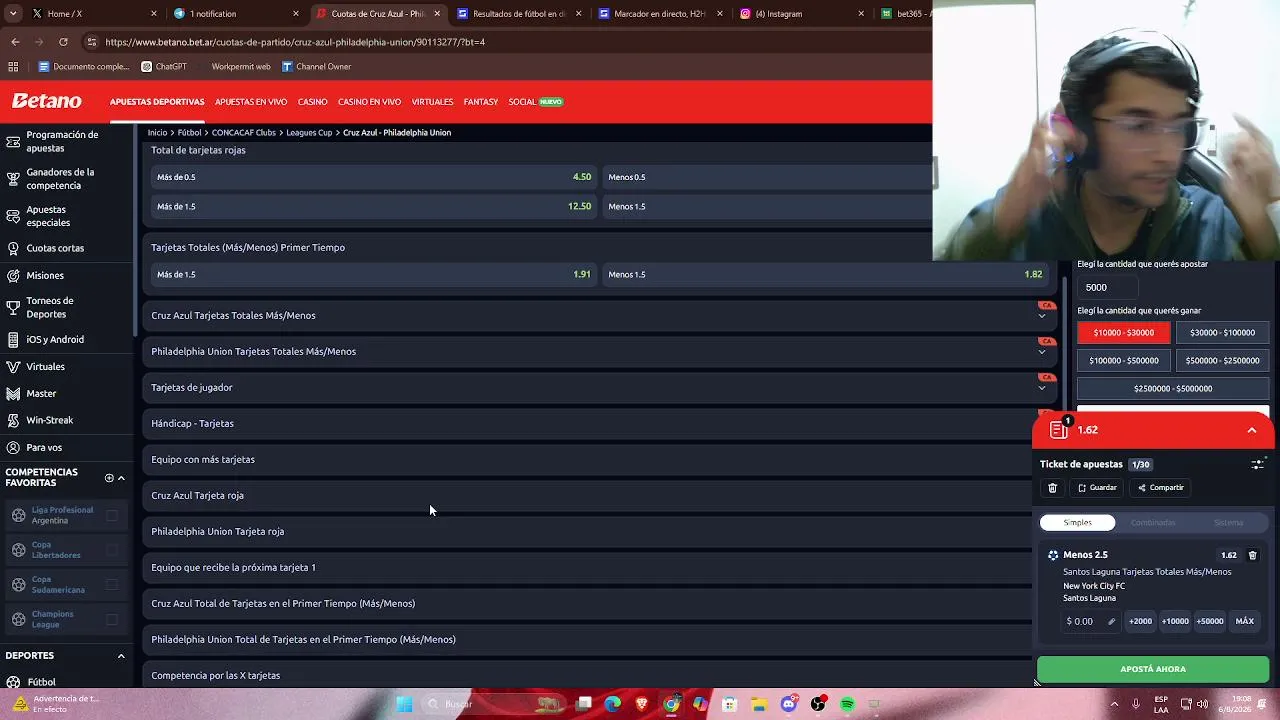Go to the Casino section
Image resolution: width=1280 pixels, height=720 pixels.
312,102
